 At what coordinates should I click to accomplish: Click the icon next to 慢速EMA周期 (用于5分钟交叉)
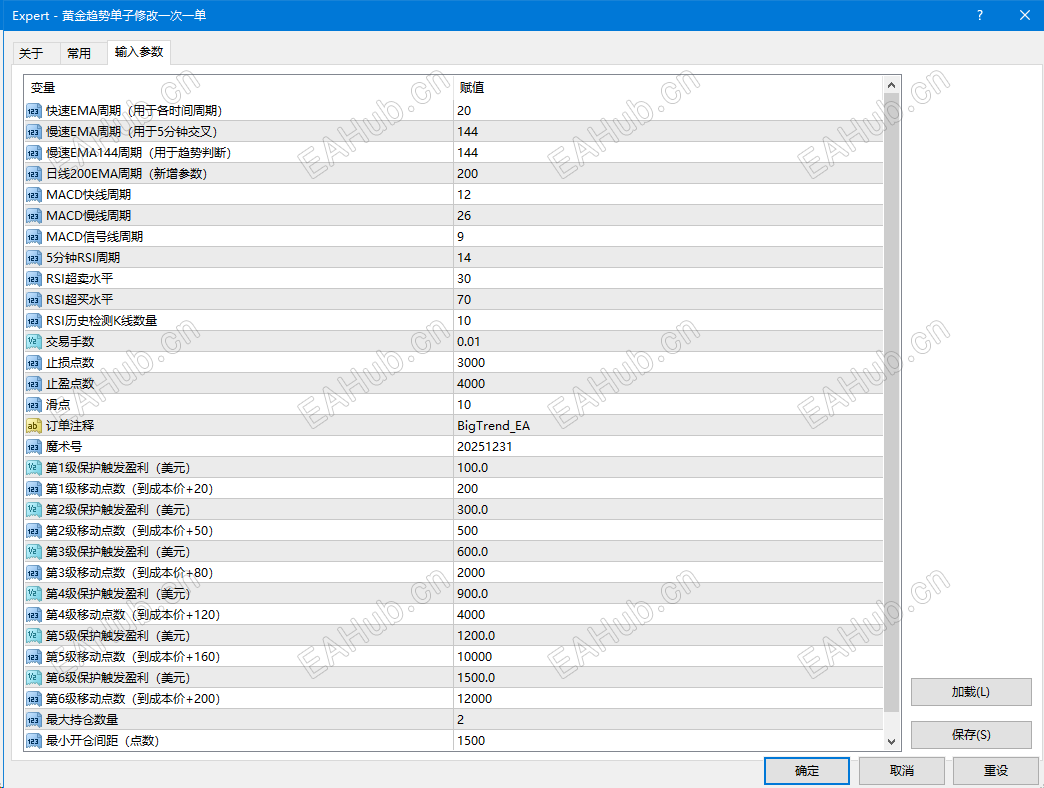click(33, 132)
